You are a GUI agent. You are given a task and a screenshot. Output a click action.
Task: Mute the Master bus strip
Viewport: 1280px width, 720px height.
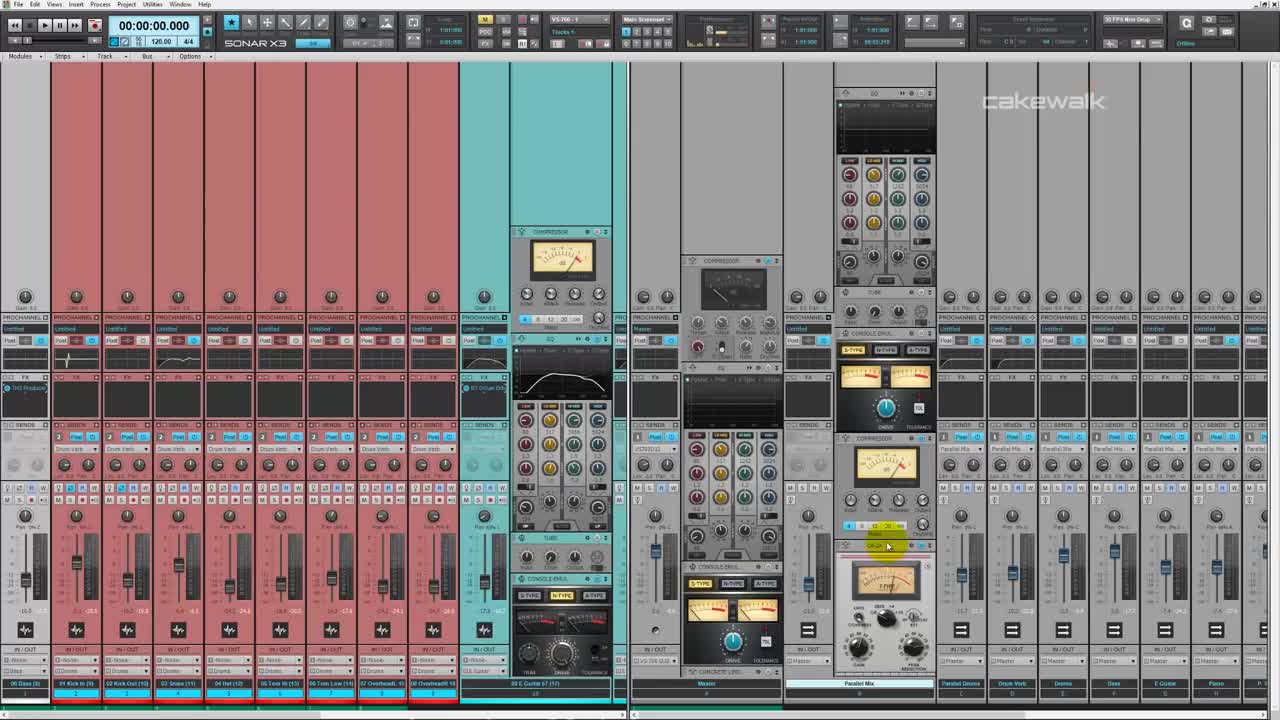pos(638,488)
